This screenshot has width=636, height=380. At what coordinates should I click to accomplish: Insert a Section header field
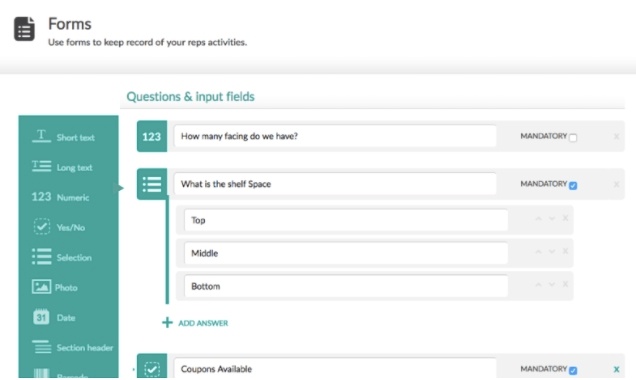[72, 347]
